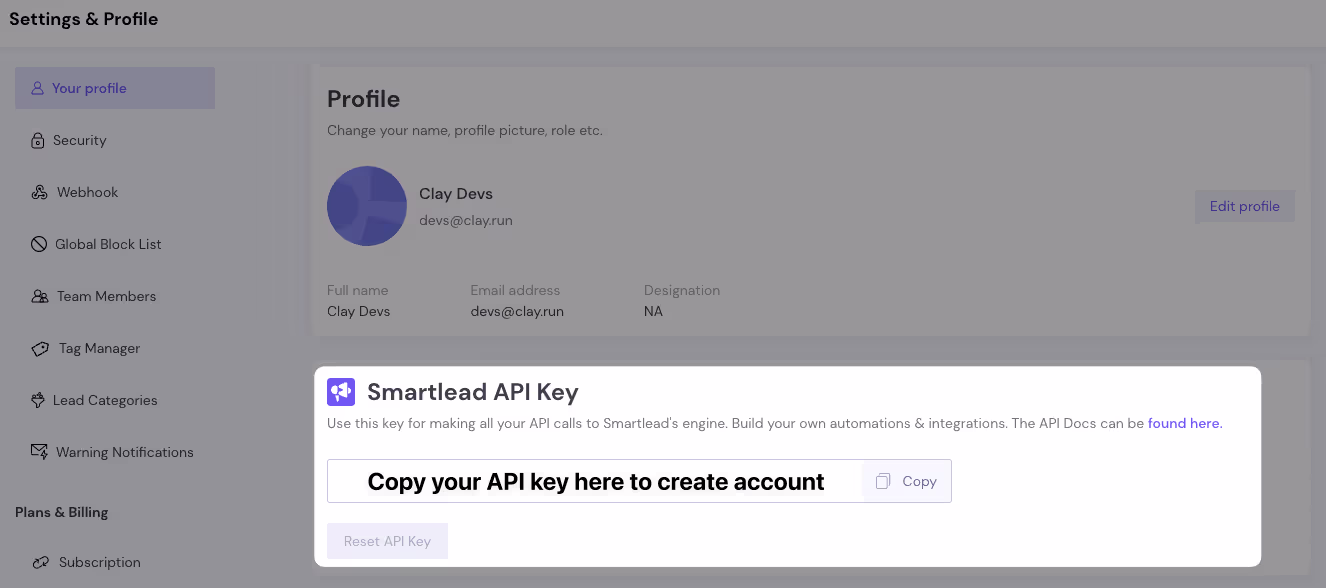This screenshot has height=588, width=1326.
Task: Click the Clay Devs value under Full name
Action: [x=359, y=311]
